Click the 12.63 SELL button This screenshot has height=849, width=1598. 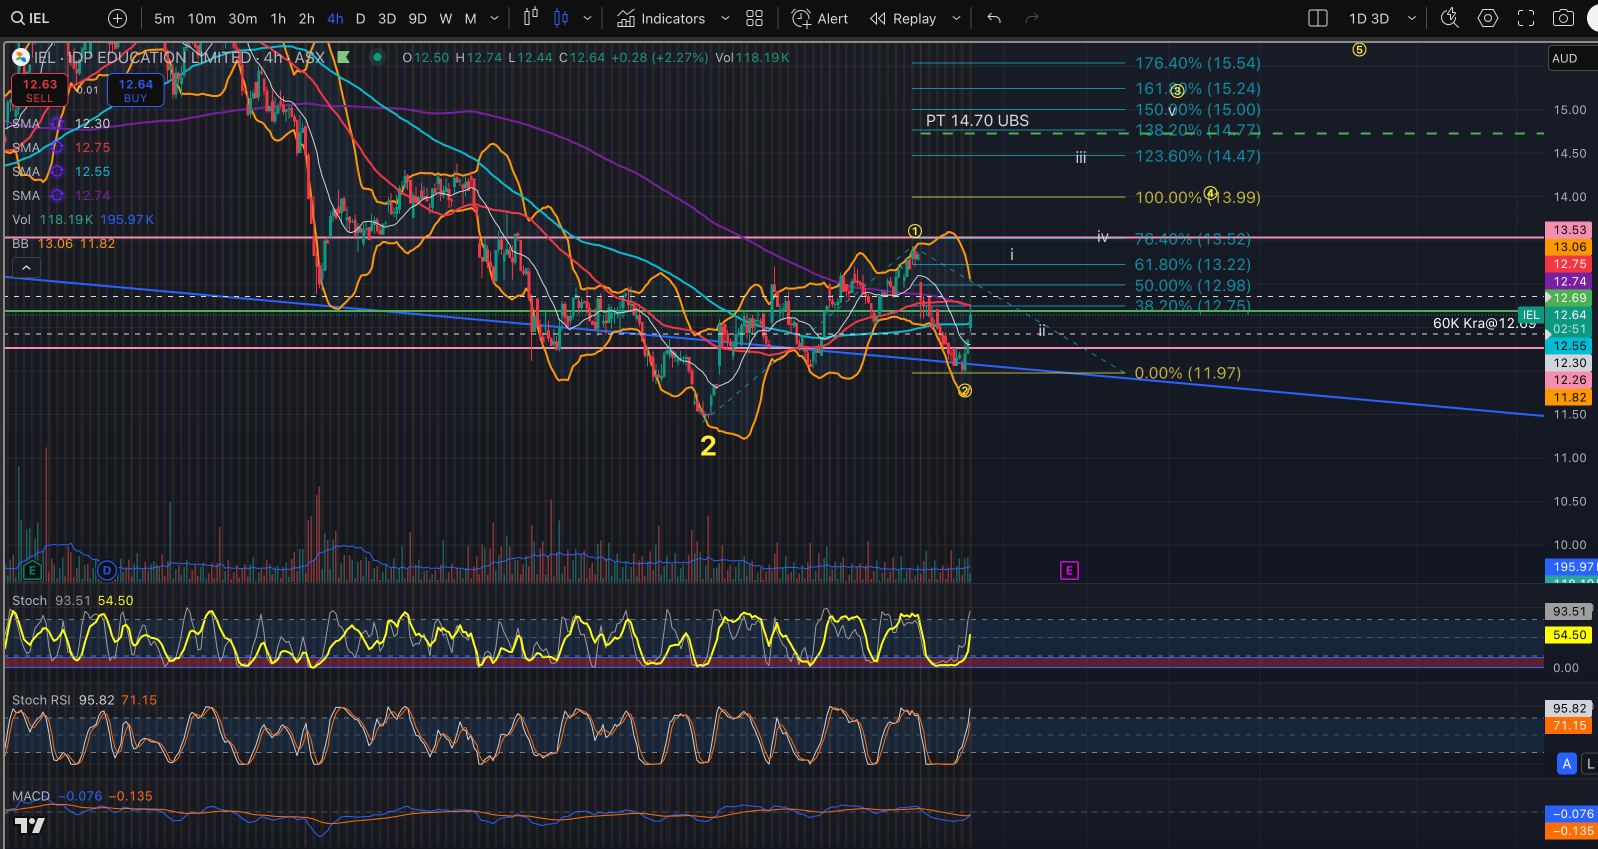(39, 90)
